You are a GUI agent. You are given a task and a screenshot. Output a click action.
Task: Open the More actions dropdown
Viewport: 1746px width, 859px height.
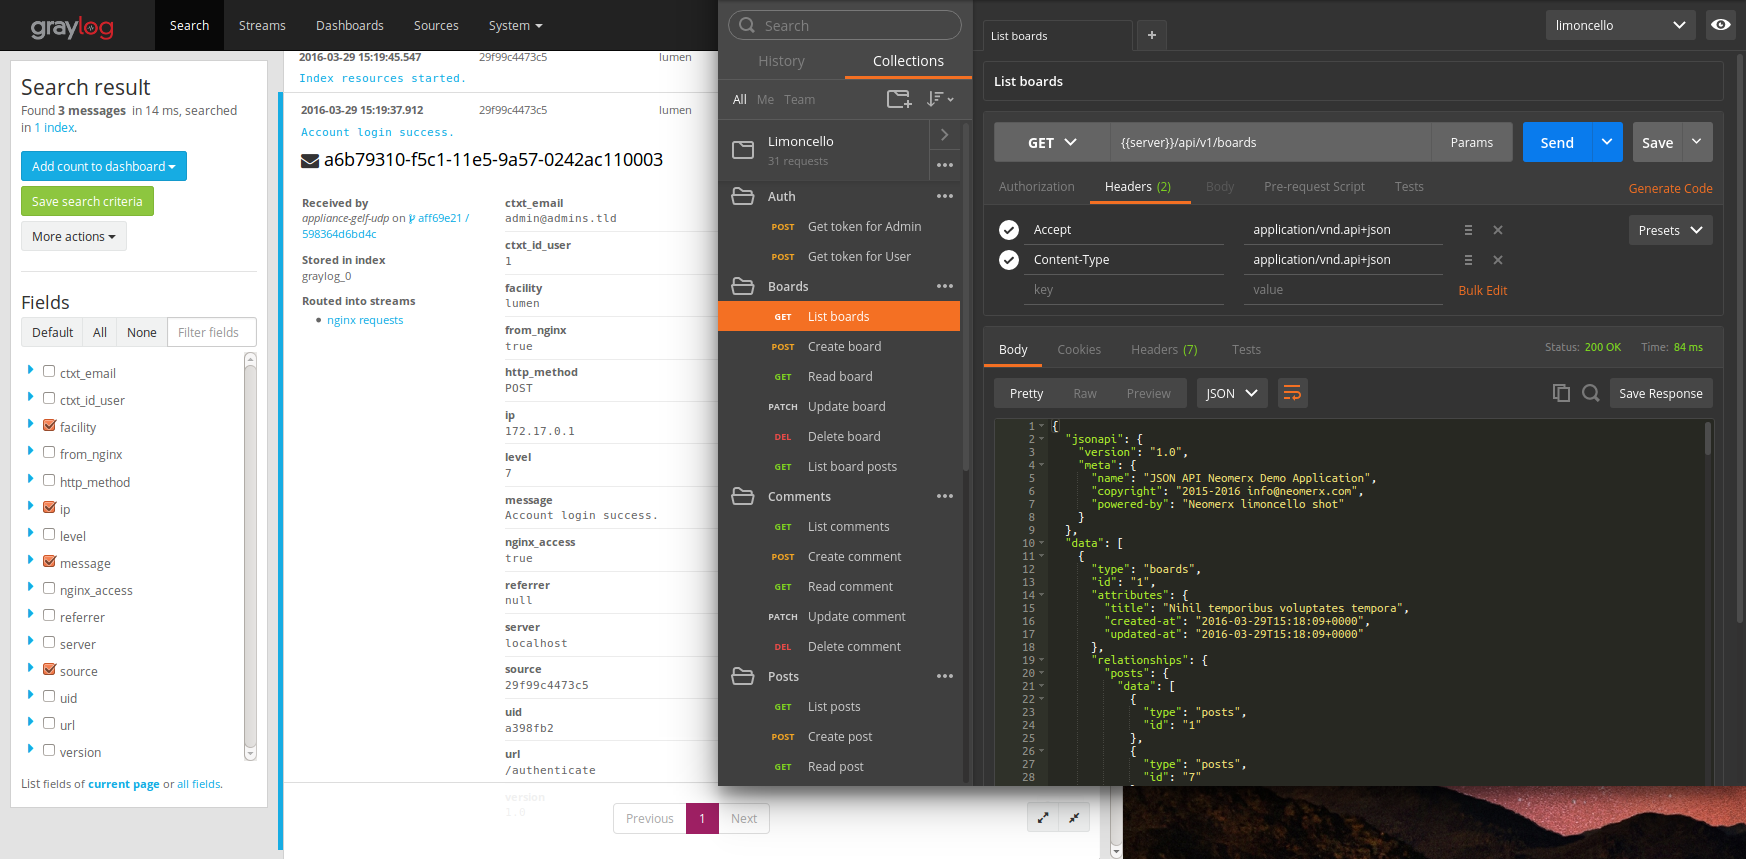point(74,236)
